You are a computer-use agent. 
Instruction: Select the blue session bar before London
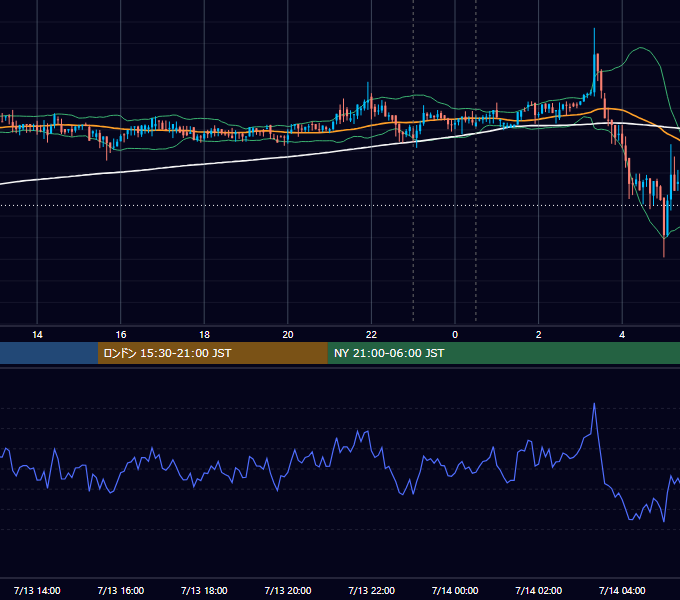(x=49, y=353)
